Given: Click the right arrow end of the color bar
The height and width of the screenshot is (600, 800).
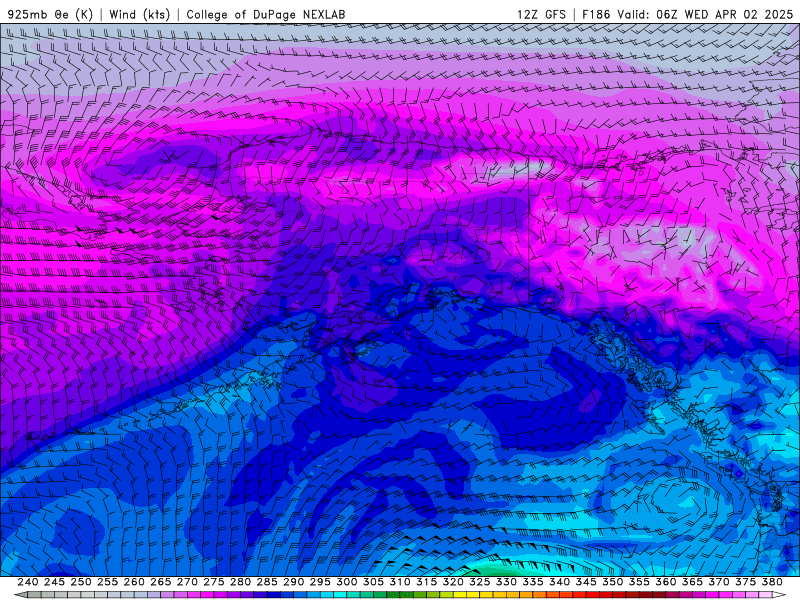Looking at the screenshot, I should (x=779, y=595).
